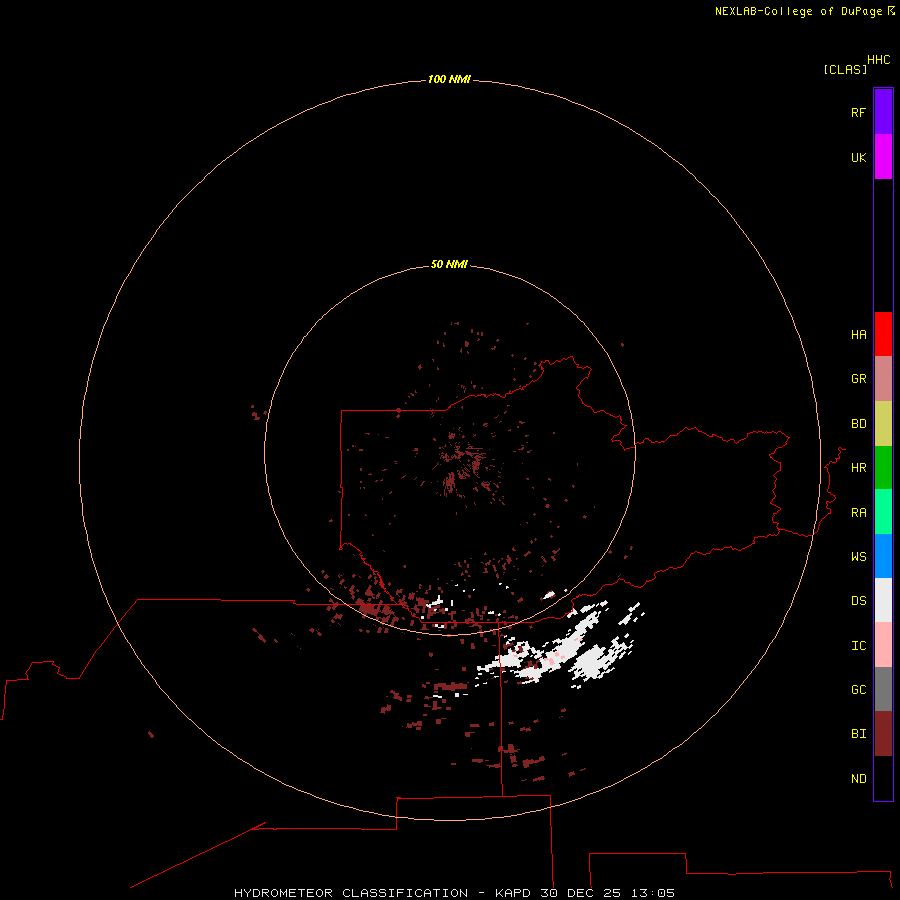Click the IC legend label

point(858,646)
